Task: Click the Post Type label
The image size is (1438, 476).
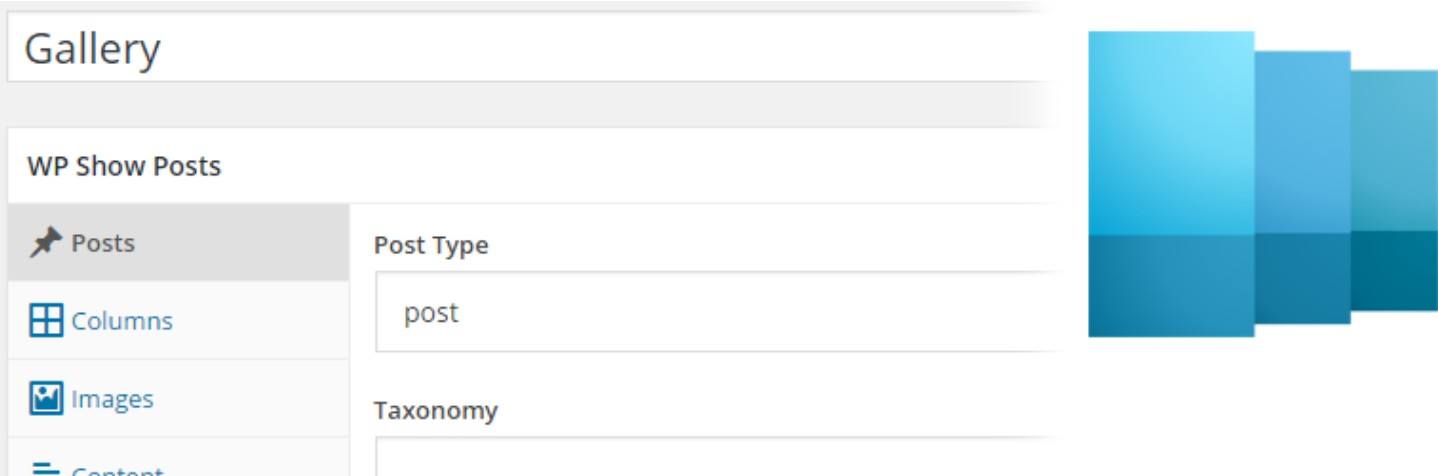Action: (x=431, y=245)
